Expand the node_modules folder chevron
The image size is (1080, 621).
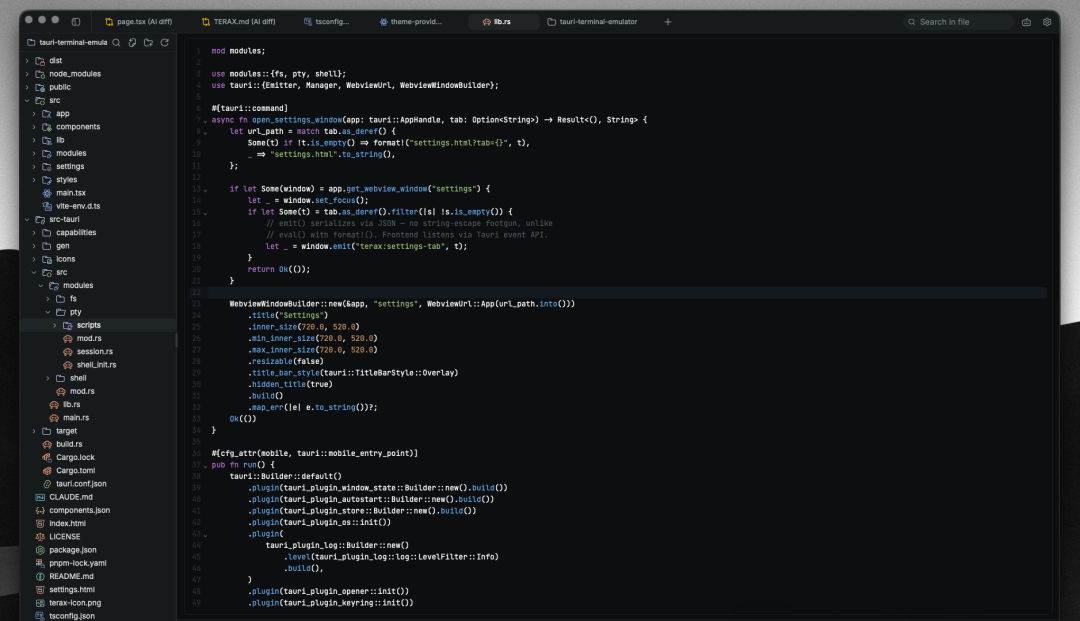click(x=28, y=74)
